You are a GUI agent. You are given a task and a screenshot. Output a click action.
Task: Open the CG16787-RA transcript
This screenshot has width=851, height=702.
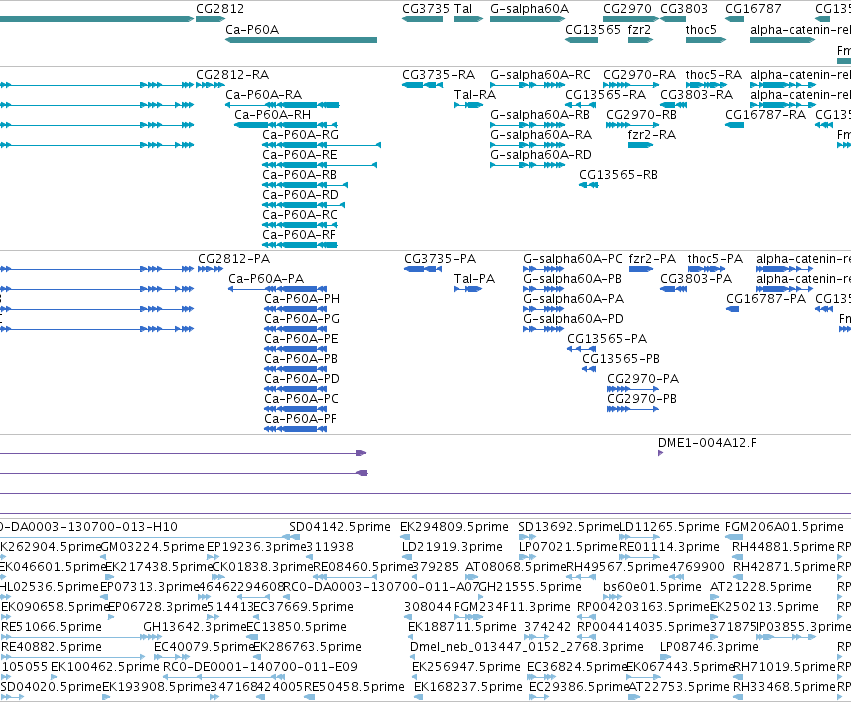point(734,125)
